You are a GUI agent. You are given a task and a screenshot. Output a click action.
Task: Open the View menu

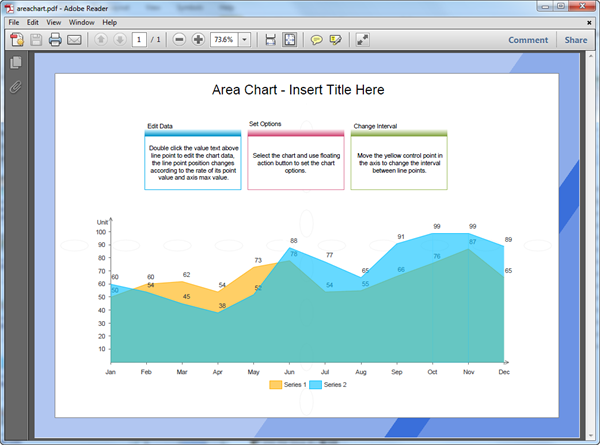click(53, 21)
